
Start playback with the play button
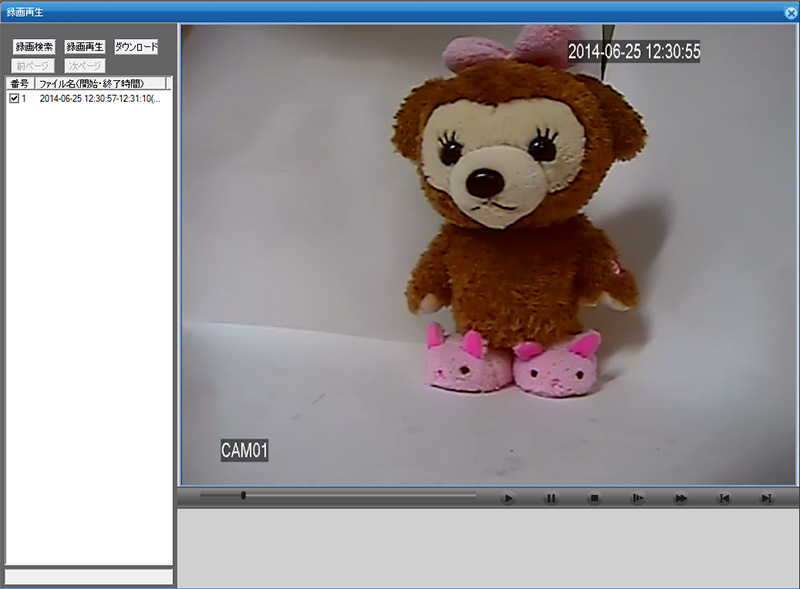(508, 498)
